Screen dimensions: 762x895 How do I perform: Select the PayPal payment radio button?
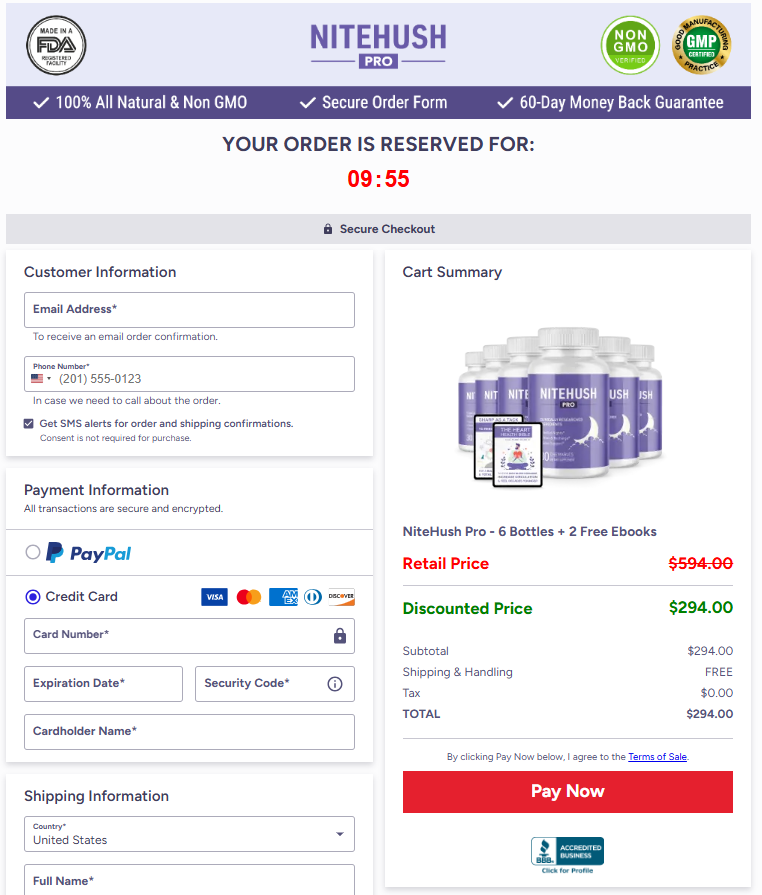click(x=32, y=552)
